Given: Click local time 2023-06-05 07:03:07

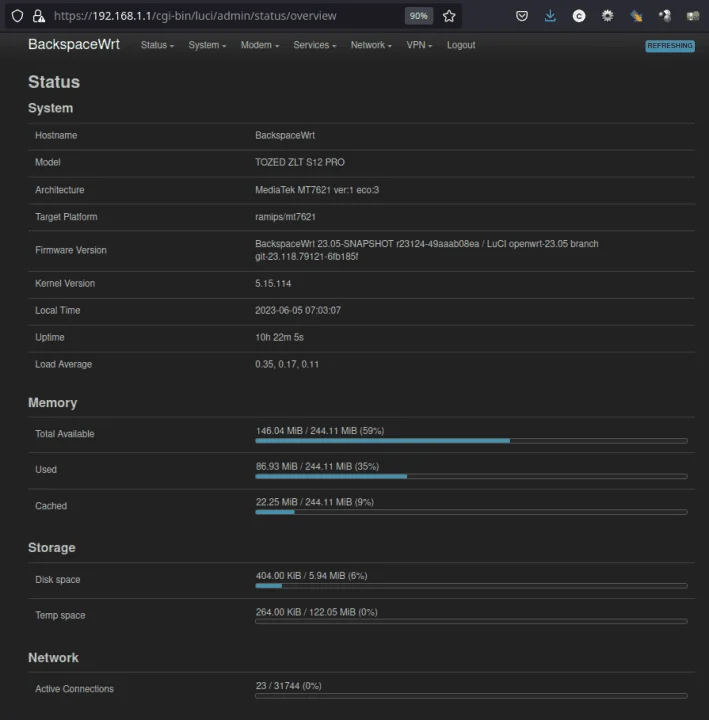Looking at the screenshot, I should tap(298, 310).
